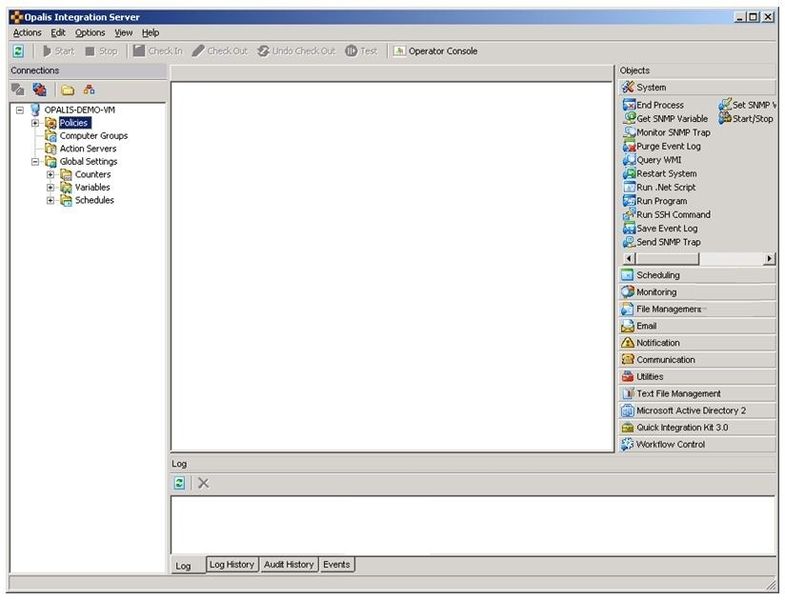Image resolution: width=785 pixels, height=600 pixels.
Task: Select the Send SNMP Trap object
Action: coord(662,242)
